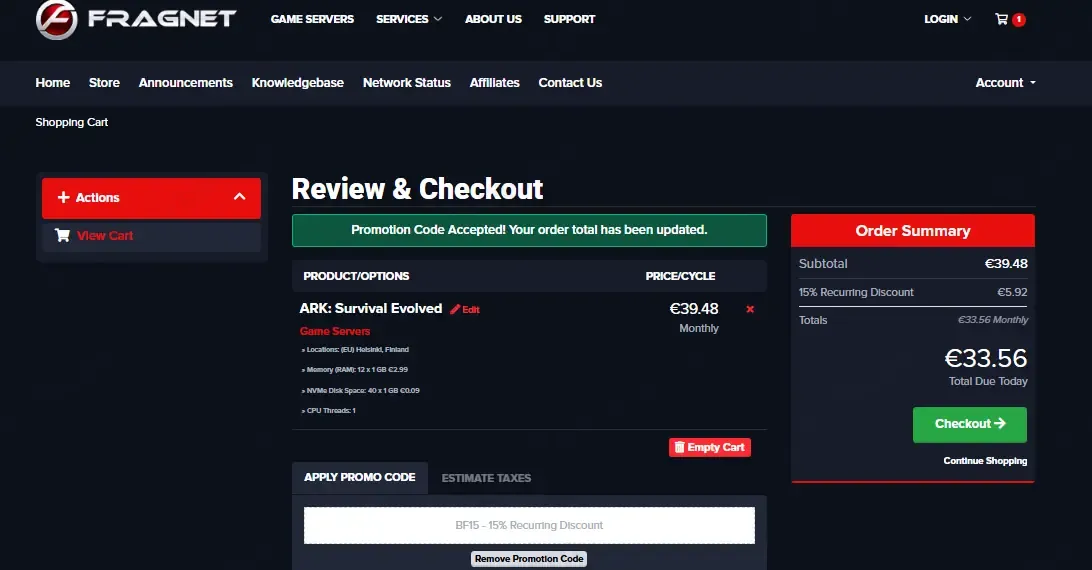The width and height of the screenshot is (1092, 570).
Task: Click the pencil Edit icon for ARK
Action: tap(455, 309)
